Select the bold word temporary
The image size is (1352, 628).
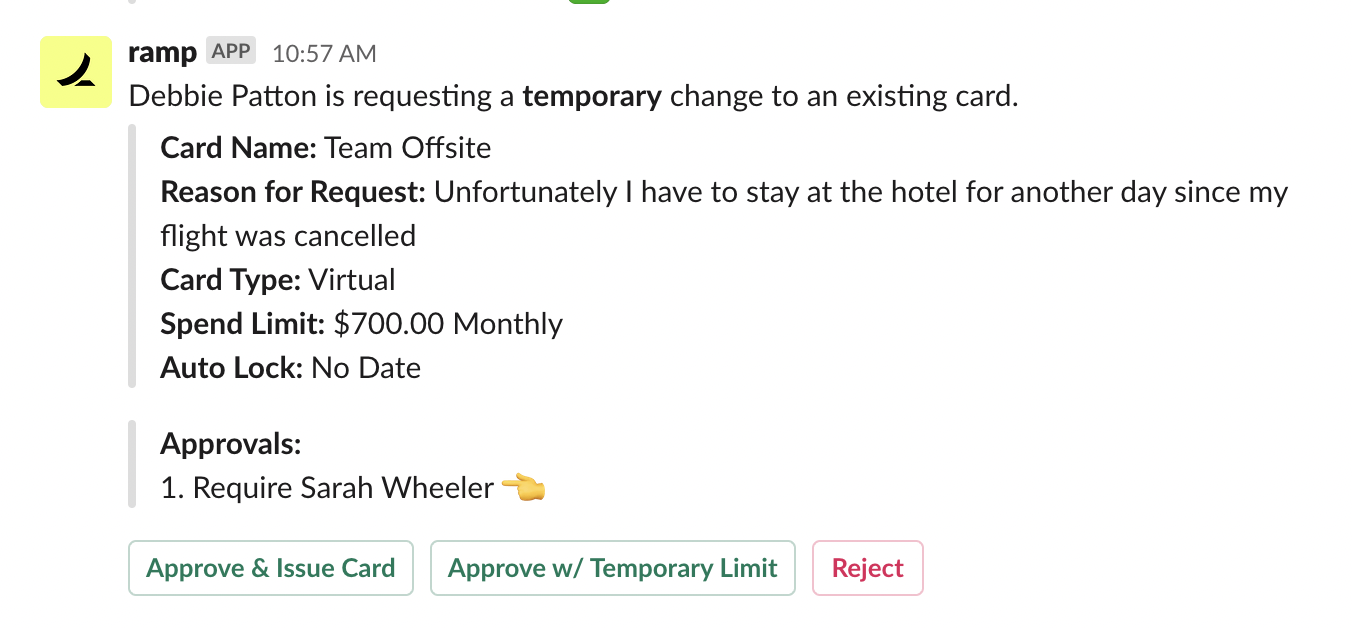point(592,97)
